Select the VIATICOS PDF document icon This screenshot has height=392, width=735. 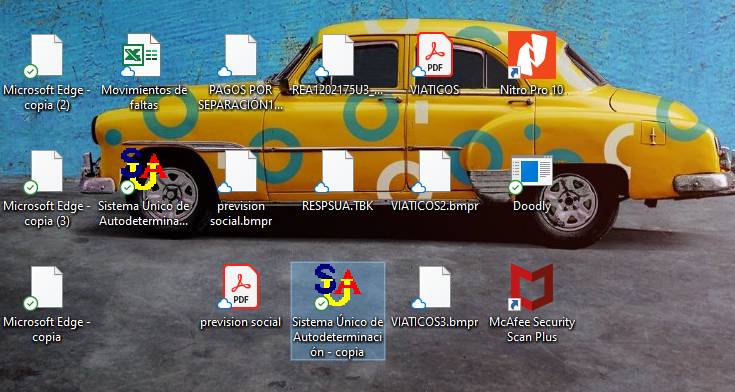pyautogui.click(x=434, y=55)
